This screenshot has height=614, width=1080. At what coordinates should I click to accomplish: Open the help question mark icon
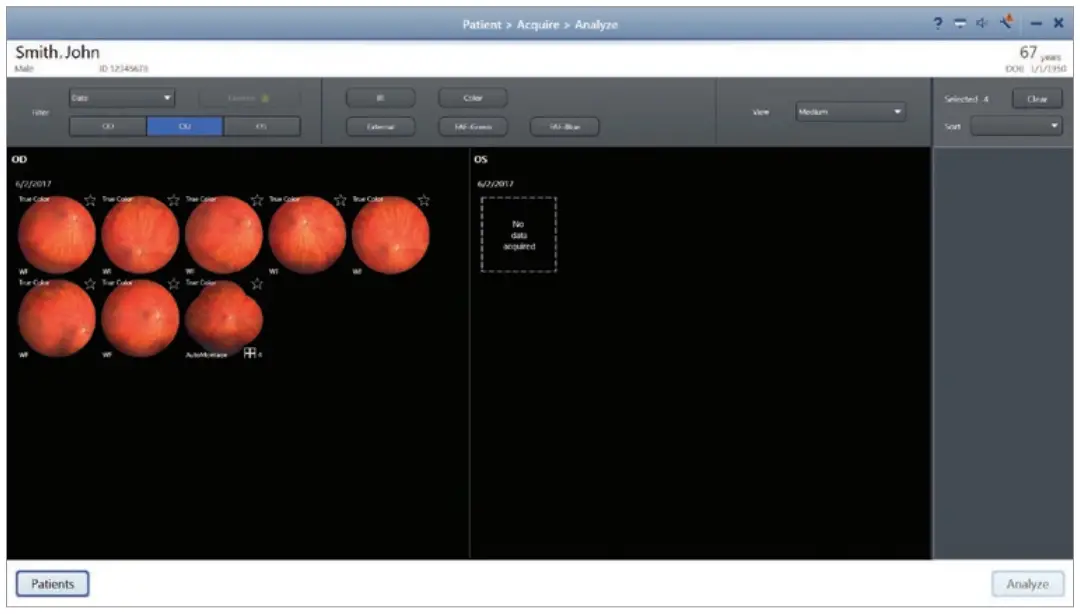pyautogui.click(x=937, y=23)
